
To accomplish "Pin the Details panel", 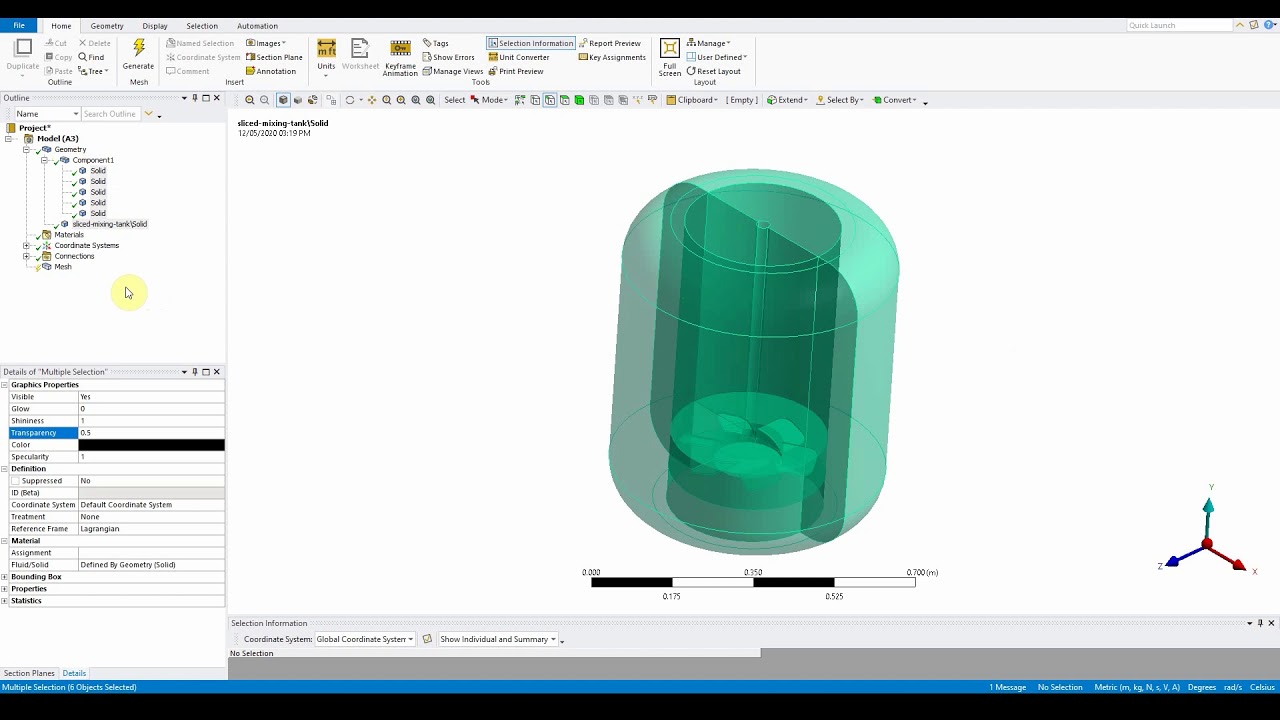I will click(x=195, y=372).
